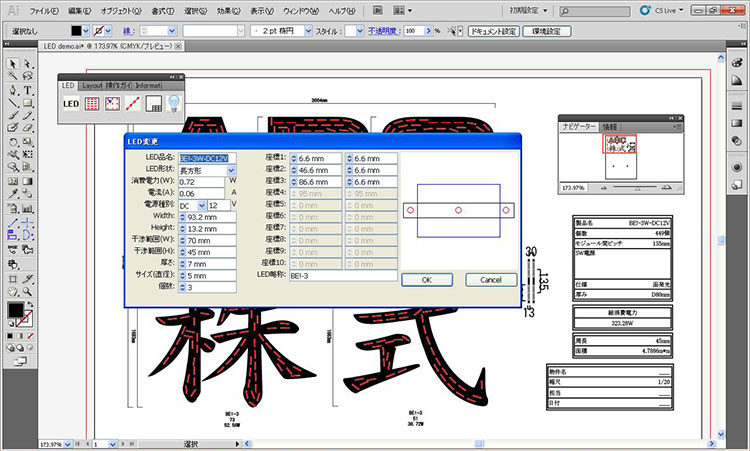Toggle Draw Normal mode in toolbox
Viewport: 750px width, 451px height.
coord(10,348)
